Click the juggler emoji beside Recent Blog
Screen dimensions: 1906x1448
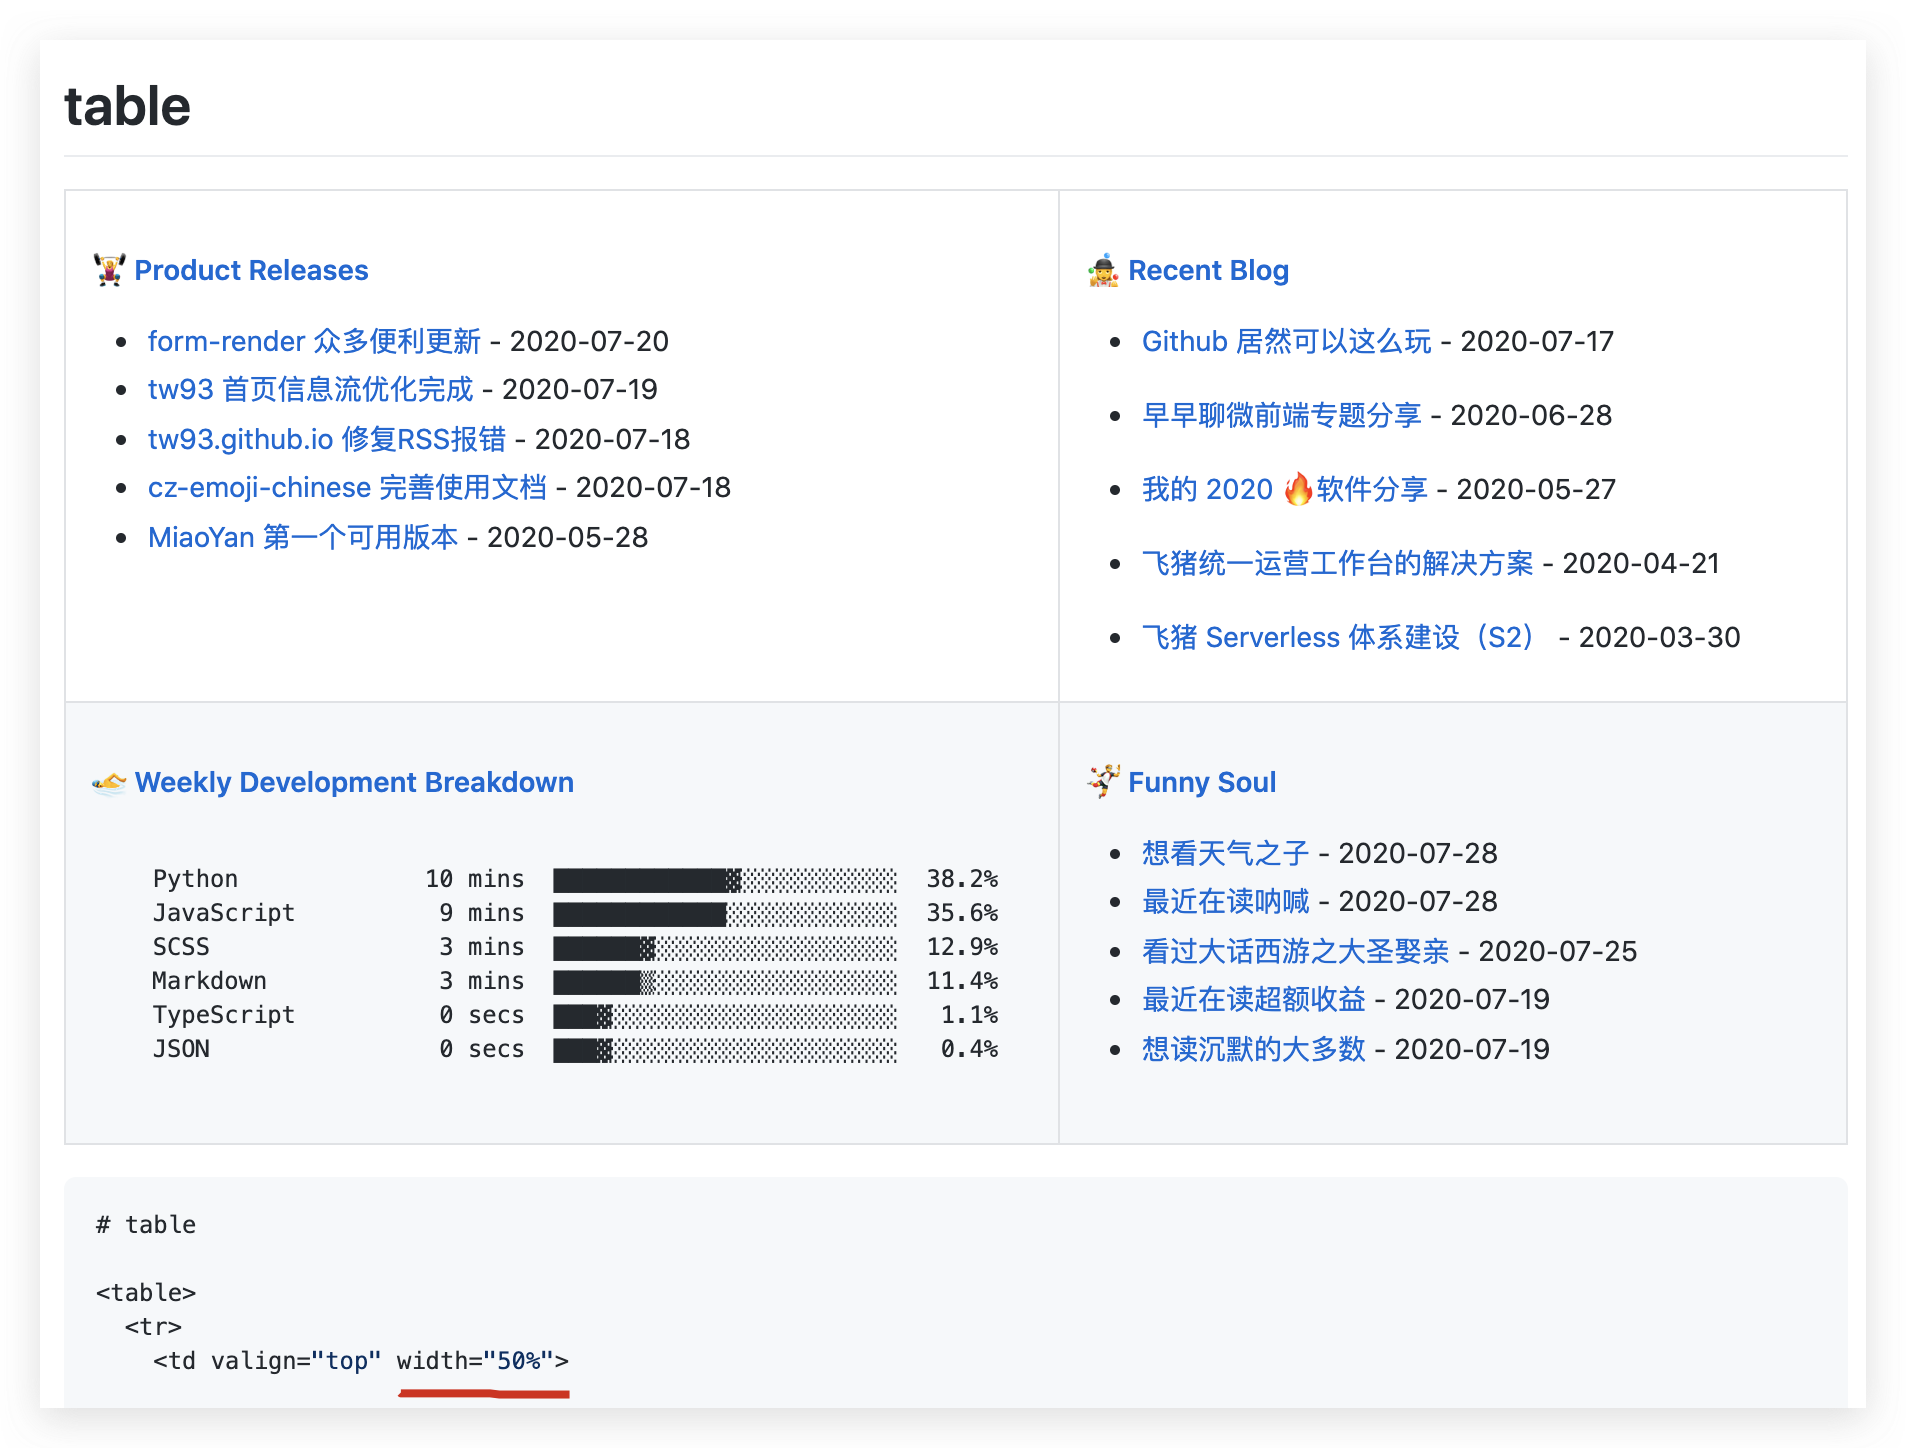tap(1103, 269)
